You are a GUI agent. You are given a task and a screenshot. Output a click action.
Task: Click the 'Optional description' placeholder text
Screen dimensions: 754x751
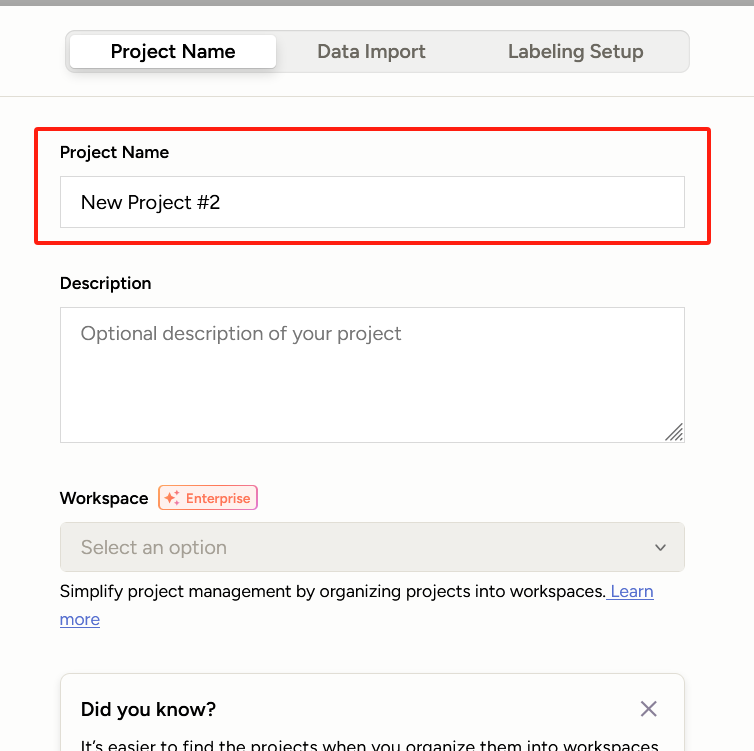(x=240, y=334)
